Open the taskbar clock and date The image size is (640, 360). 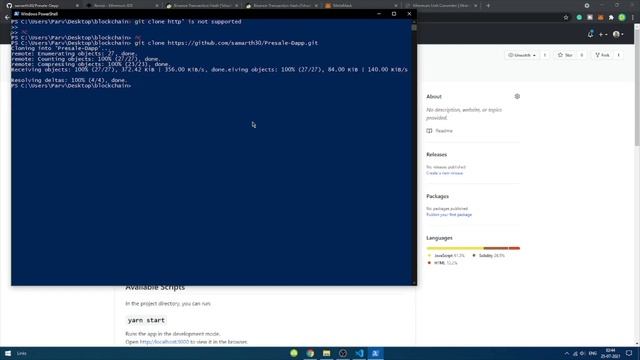(x=611, y=353)
